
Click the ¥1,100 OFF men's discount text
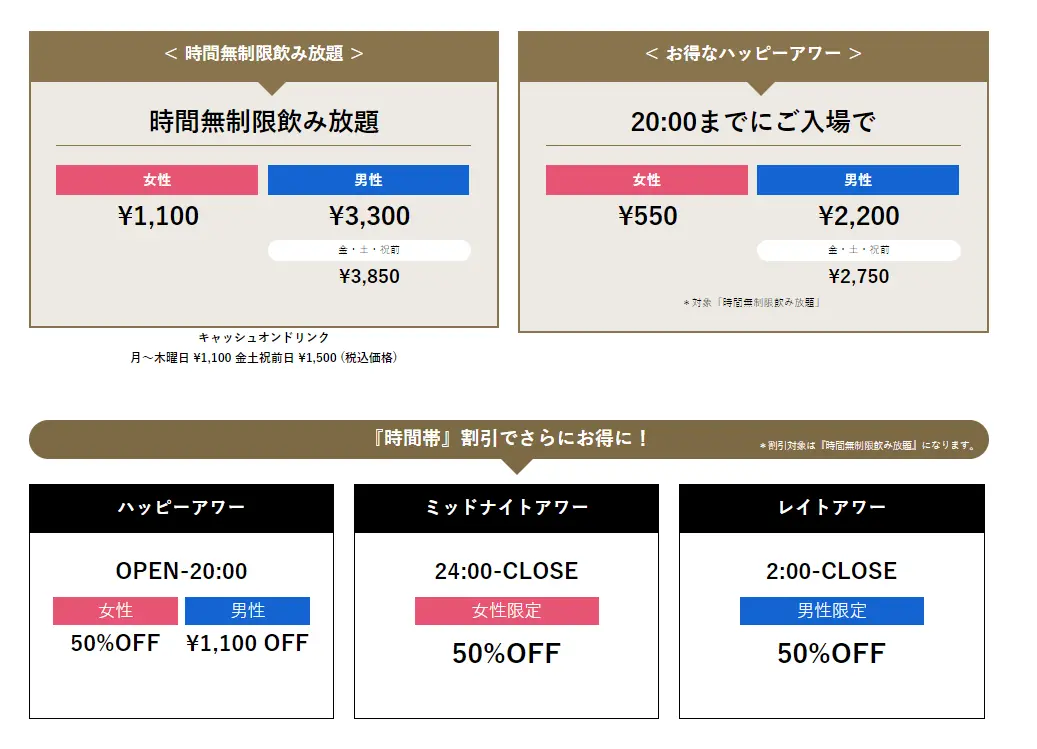[x=247, y=643]
